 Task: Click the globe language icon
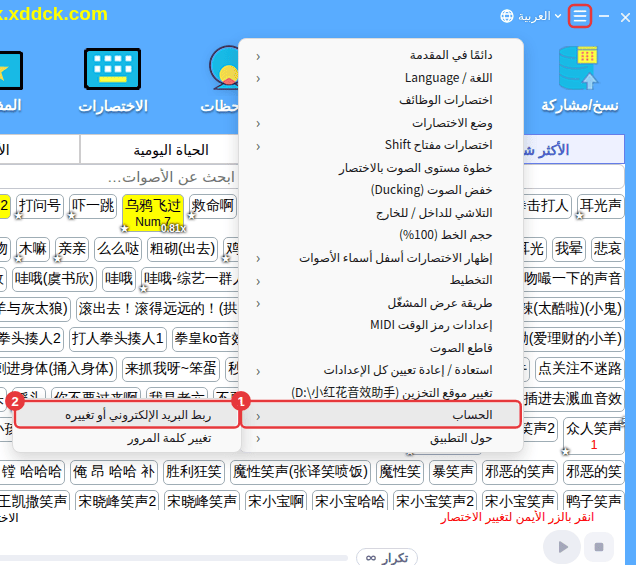(x=507, y=16)
